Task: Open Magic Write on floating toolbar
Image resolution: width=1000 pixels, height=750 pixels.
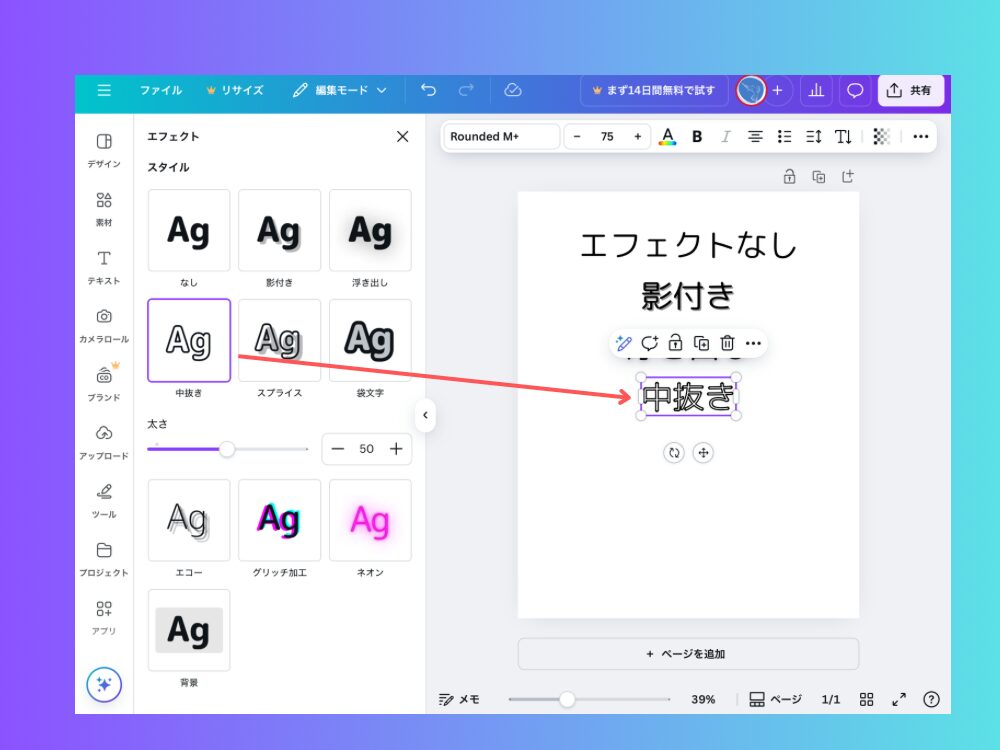Action: click(x=623, y=344)
